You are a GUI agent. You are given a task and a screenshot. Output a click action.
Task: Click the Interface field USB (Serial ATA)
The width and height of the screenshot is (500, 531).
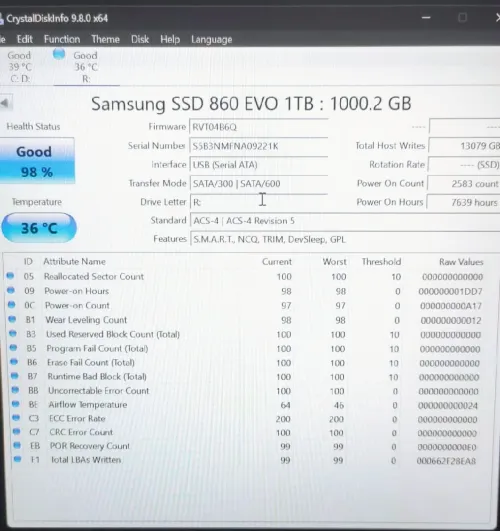click(258, 165)
